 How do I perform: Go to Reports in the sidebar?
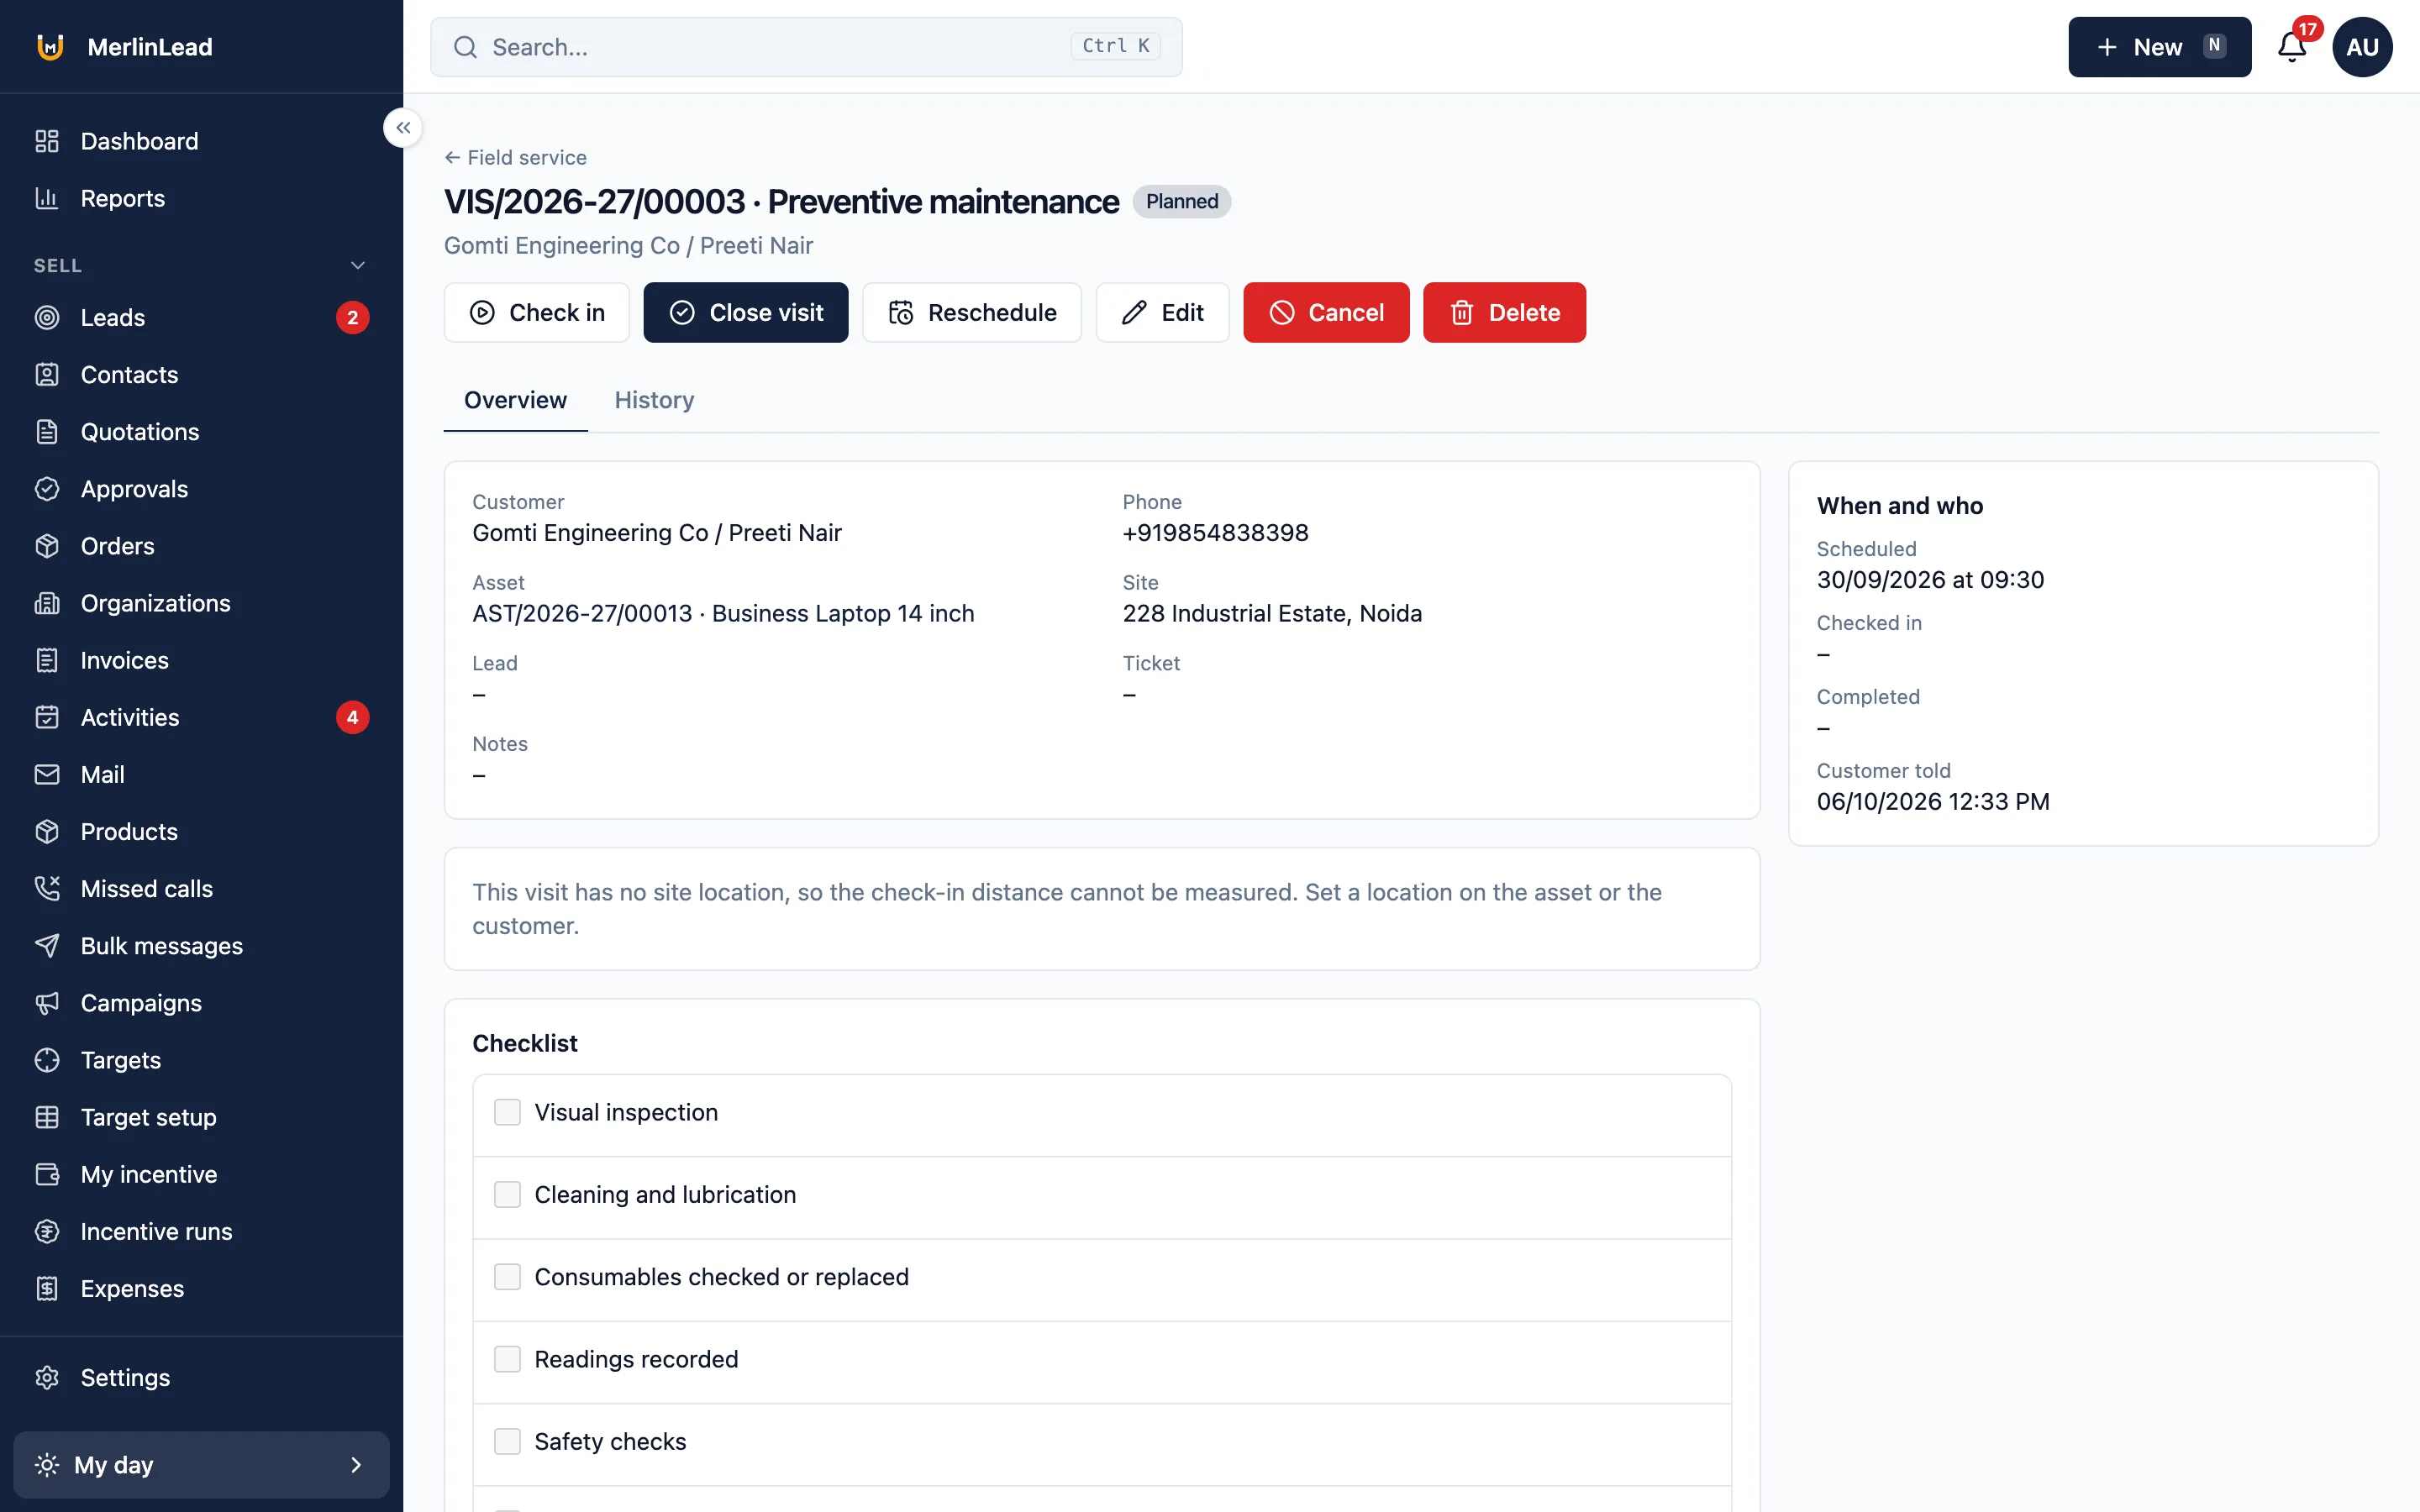201,198
